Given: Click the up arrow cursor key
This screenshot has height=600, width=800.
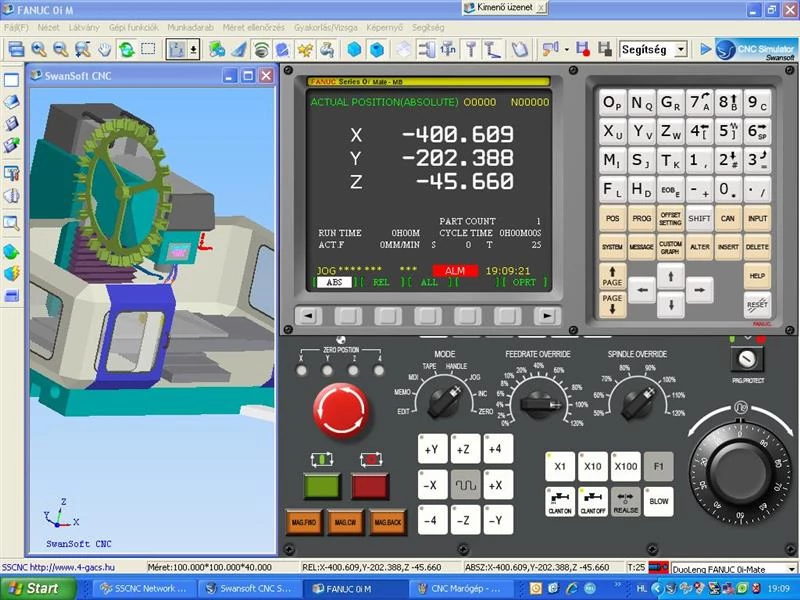Looking at the screenshot, I should pyautogui.click(x=670, y=277).
